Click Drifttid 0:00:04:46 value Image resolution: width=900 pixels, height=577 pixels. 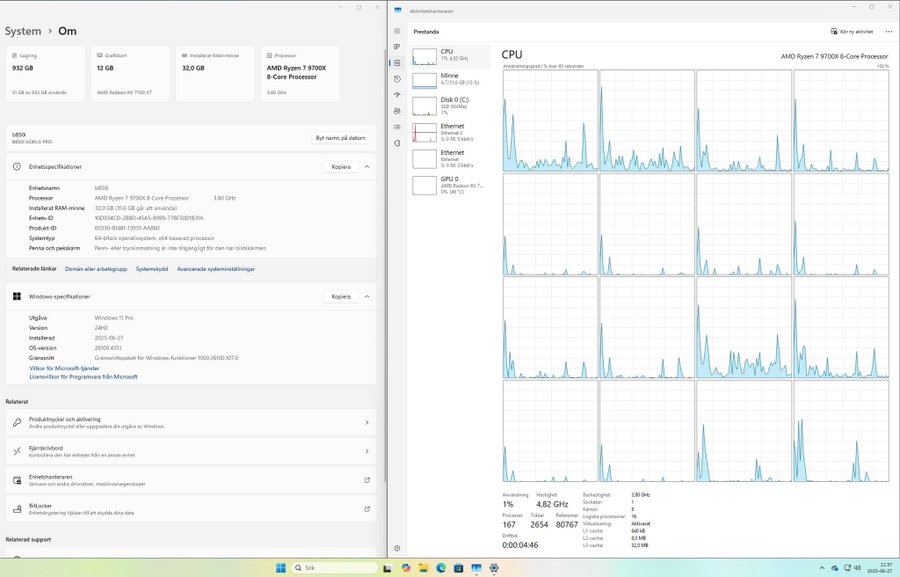click(x=520, y=545)
